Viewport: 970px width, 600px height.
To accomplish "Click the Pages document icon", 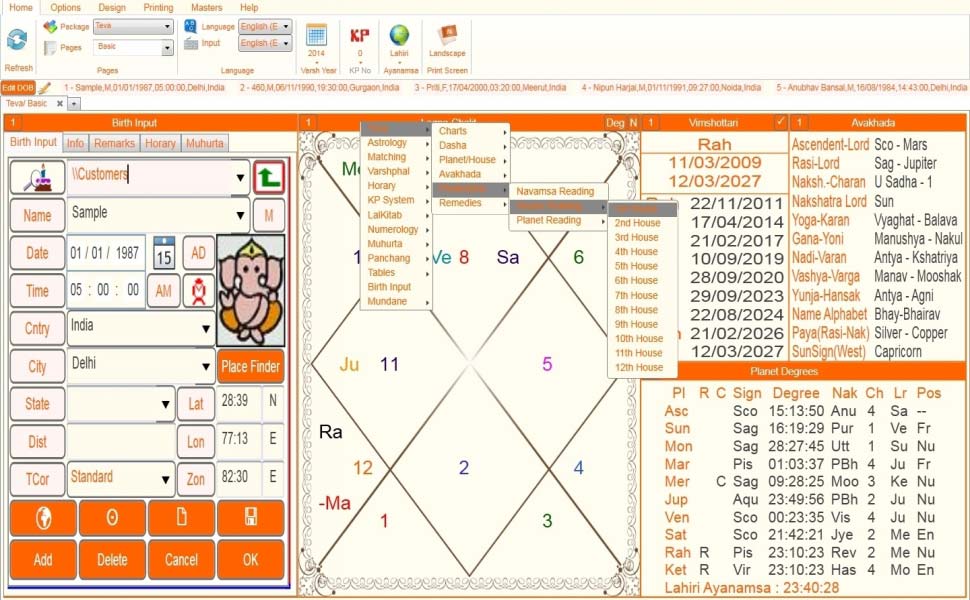I will 50,47.
